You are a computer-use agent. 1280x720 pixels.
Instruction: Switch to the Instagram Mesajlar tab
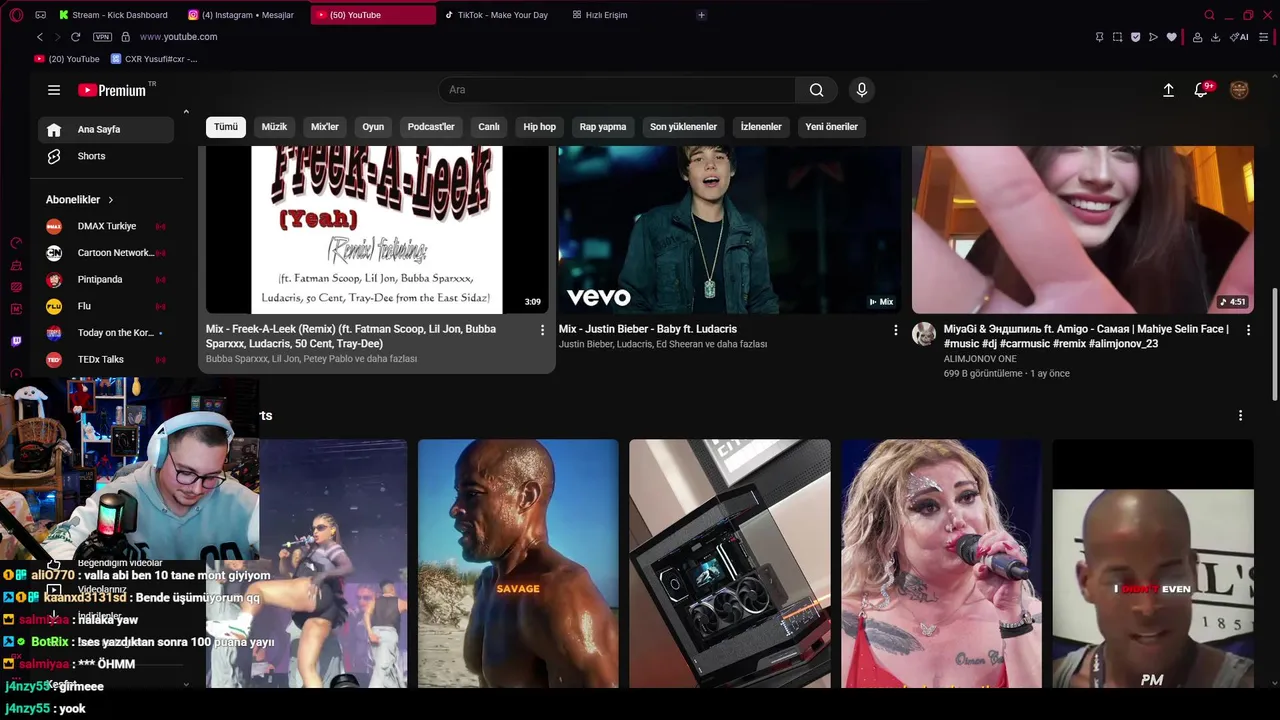[242, 15]
